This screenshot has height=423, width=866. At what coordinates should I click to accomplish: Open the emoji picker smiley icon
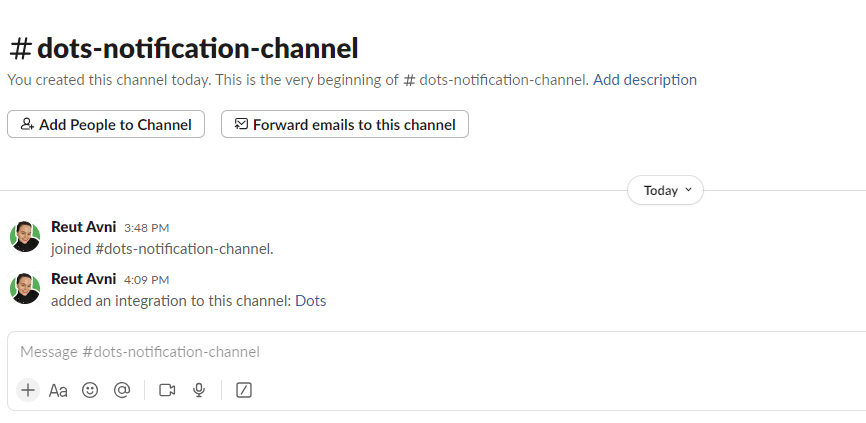(x=90, y=390)
